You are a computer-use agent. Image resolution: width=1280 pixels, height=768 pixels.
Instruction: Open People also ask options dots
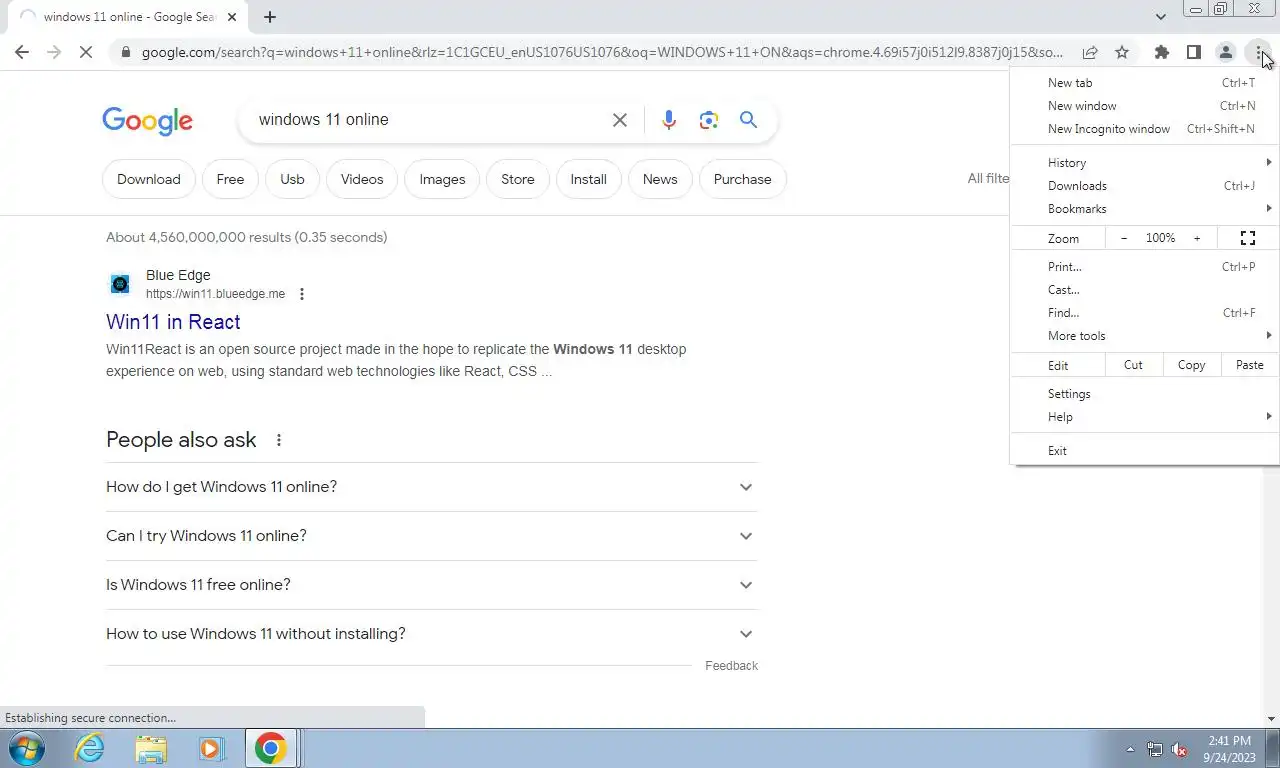coord(279,440)
